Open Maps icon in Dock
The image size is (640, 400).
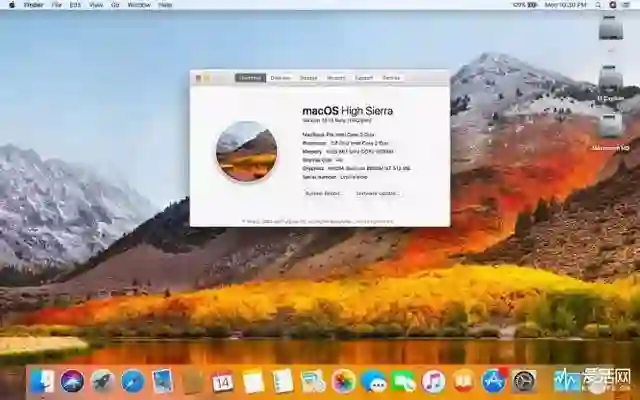coord(313,381)
